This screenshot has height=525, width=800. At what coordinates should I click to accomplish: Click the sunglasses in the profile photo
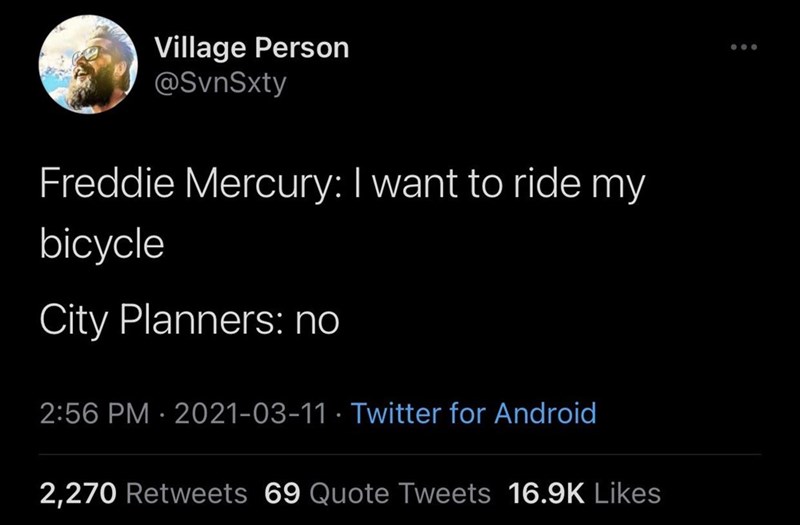[87, 53]
